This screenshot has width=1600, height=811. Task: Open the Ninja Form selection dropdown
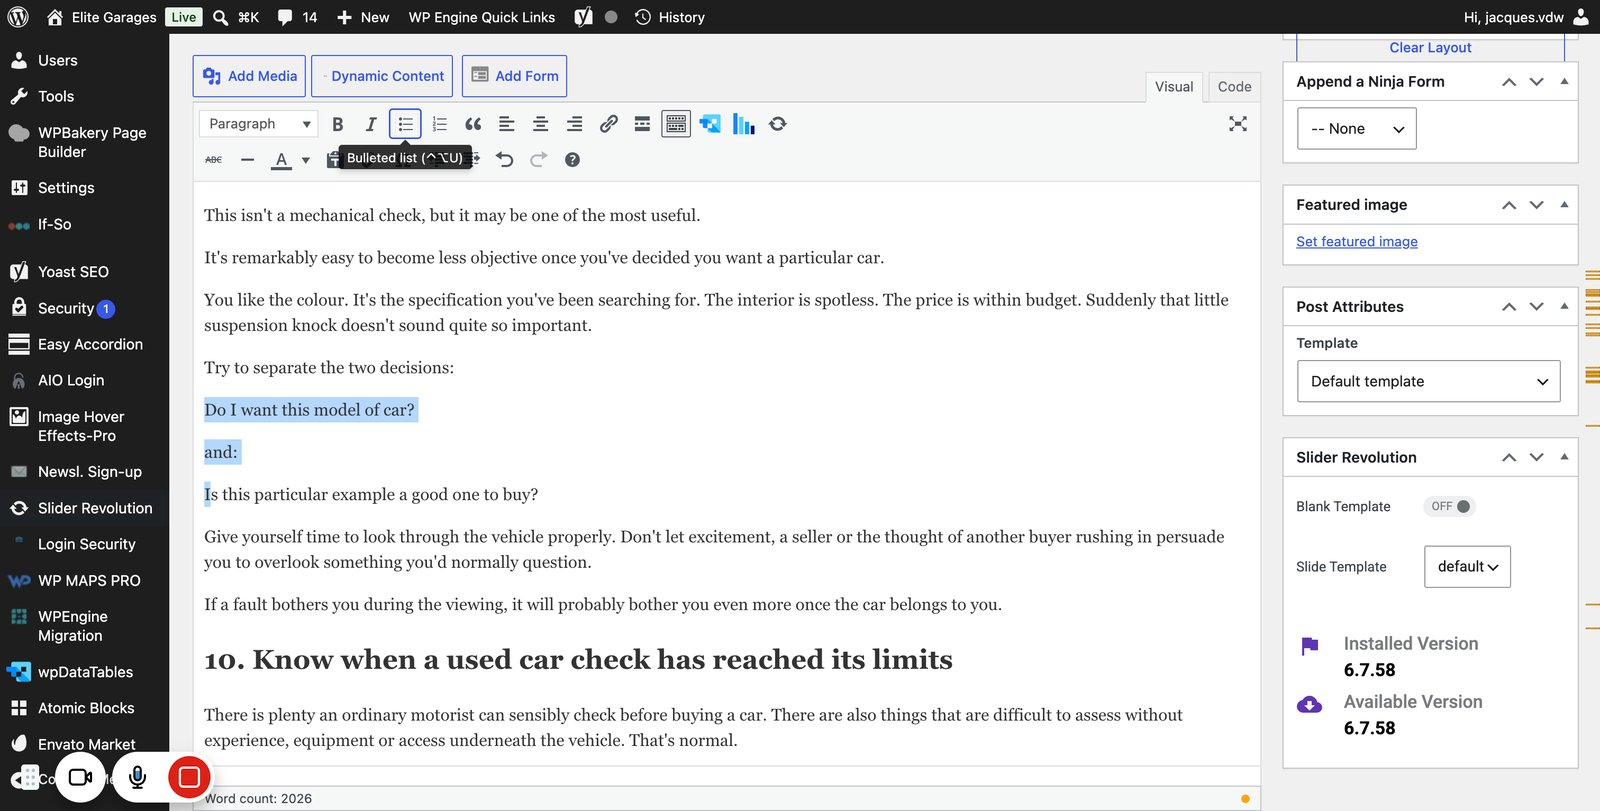(x=1357, y=129)
